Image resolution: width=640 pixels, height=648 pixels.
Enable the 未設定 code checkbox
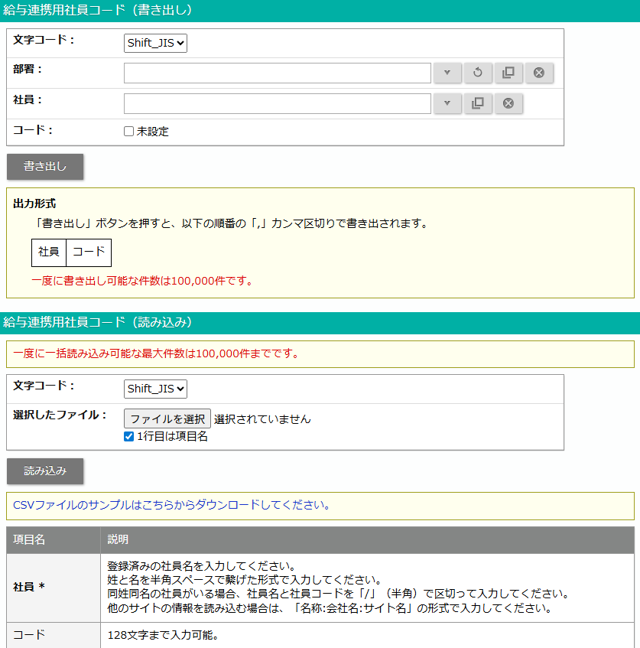[129, 131]
